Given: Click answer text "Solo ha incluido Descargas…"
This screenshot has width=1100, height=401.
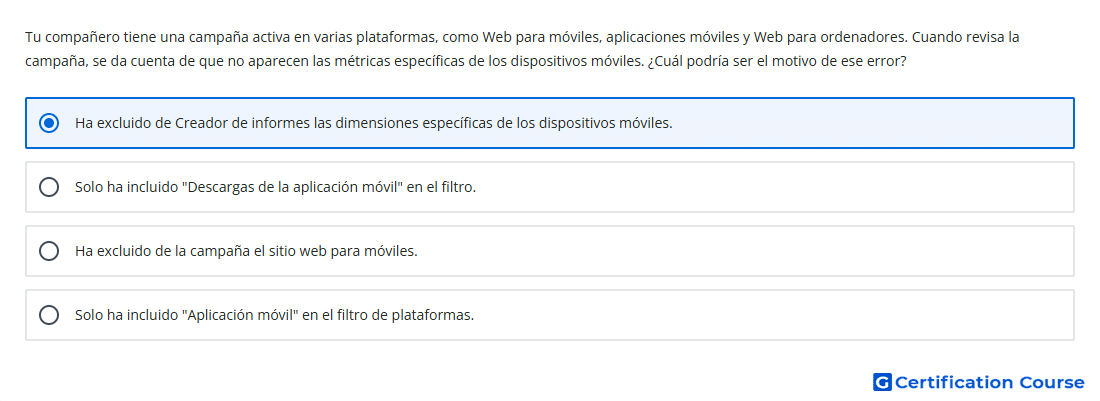Looking at the screenshot, I should pyautogui.click(x=275, y=187).
